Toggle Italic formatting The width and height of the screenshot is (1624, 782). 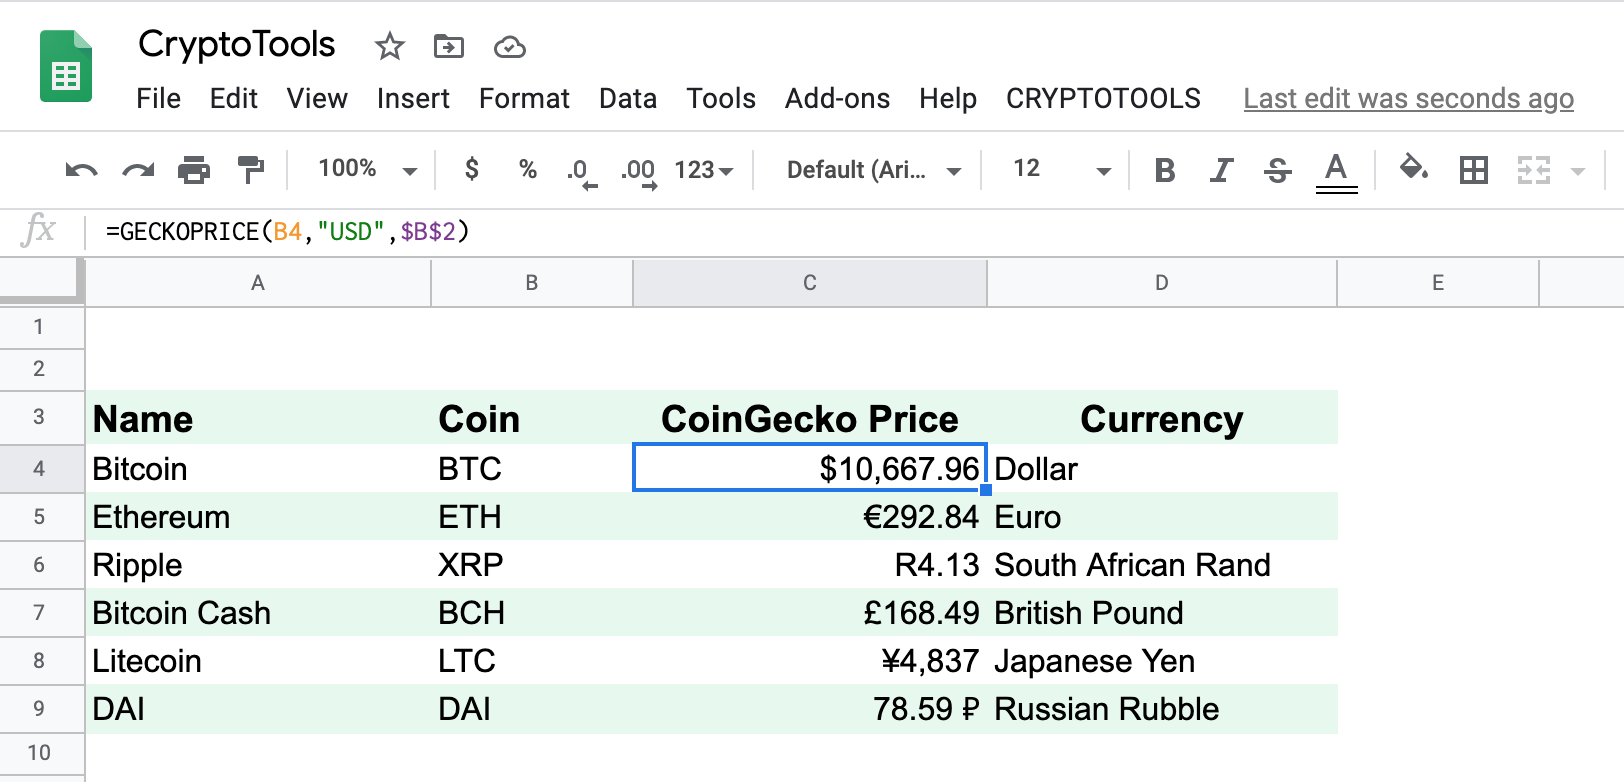[x=1221, y=170]
